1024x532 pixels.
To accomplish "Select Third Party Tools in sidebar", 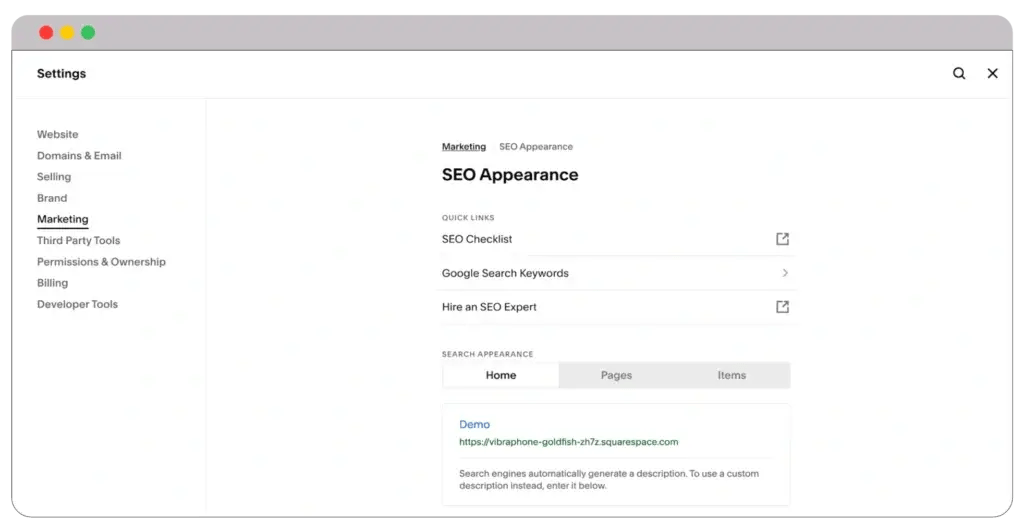I will [x=78, y=241].
